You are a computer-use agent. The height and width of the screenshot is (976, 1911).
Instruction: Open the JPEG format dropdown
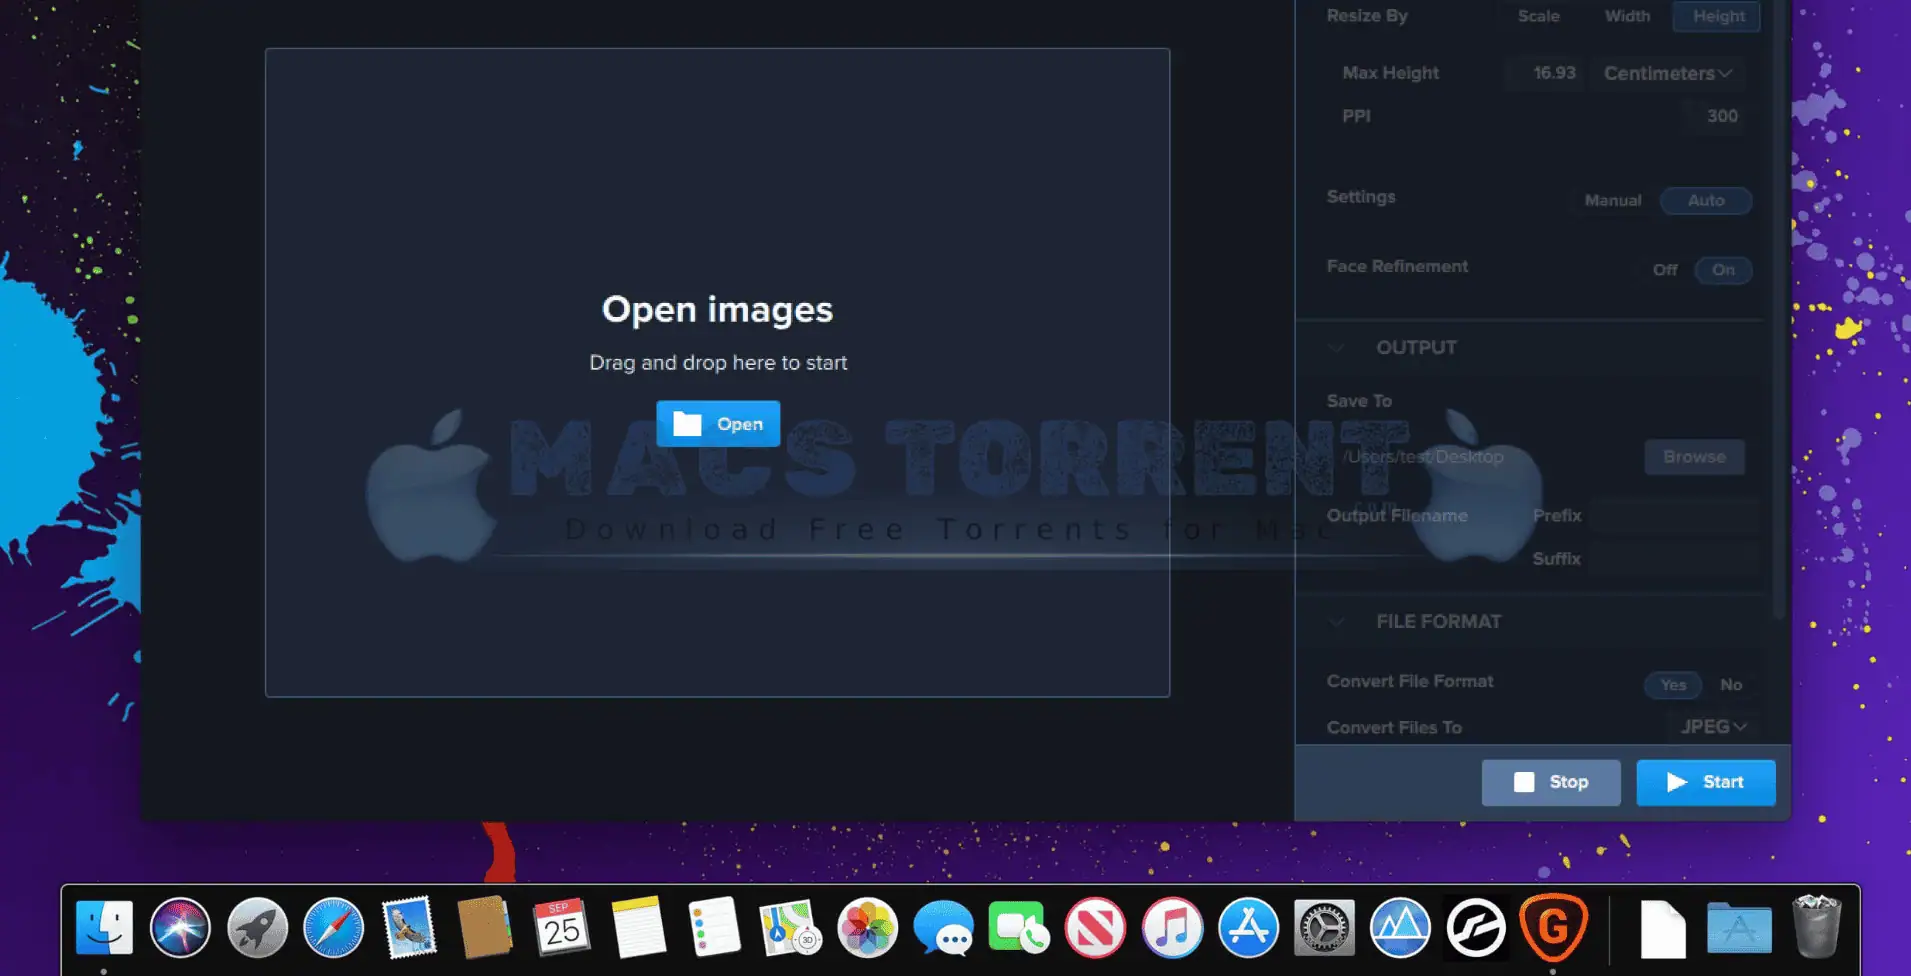point(1713,727)
